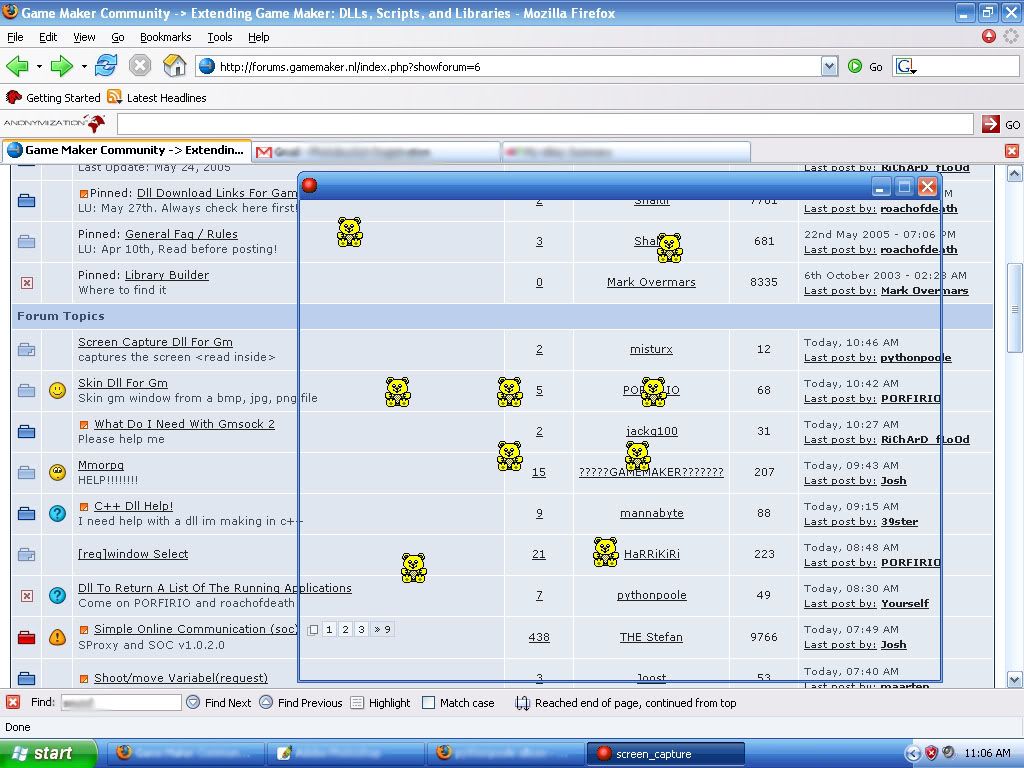This screenshot has width=1024, height=768.
Task: Open author profile Mark Overmars
Action: coord(651,282)
